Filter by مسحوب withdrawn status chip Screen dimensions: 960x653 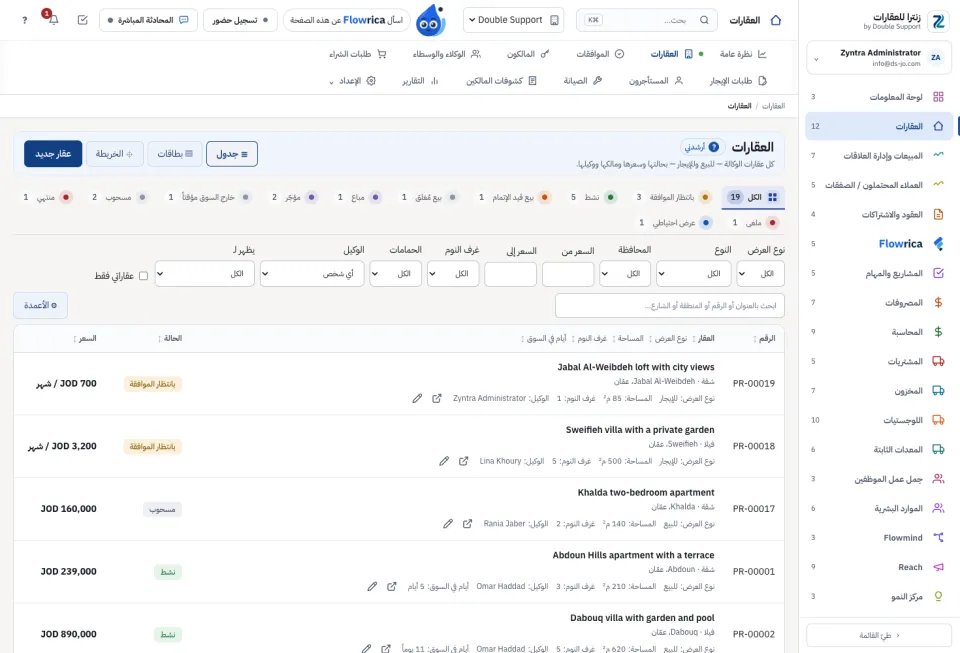click(x=119, y=197)
